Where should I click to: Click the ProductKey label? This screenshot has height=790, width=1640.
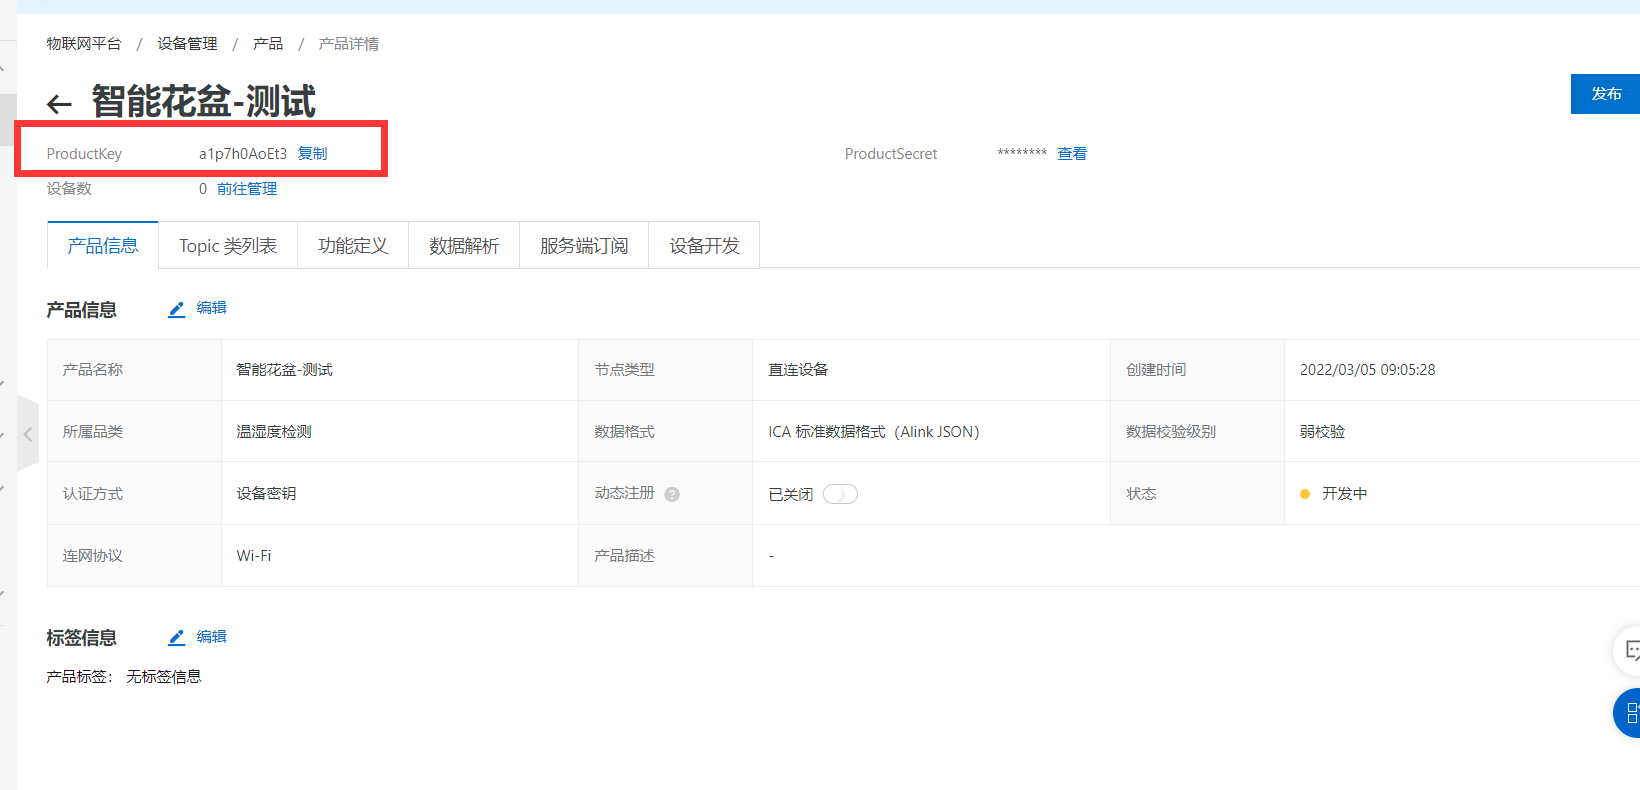coord(84,154)
